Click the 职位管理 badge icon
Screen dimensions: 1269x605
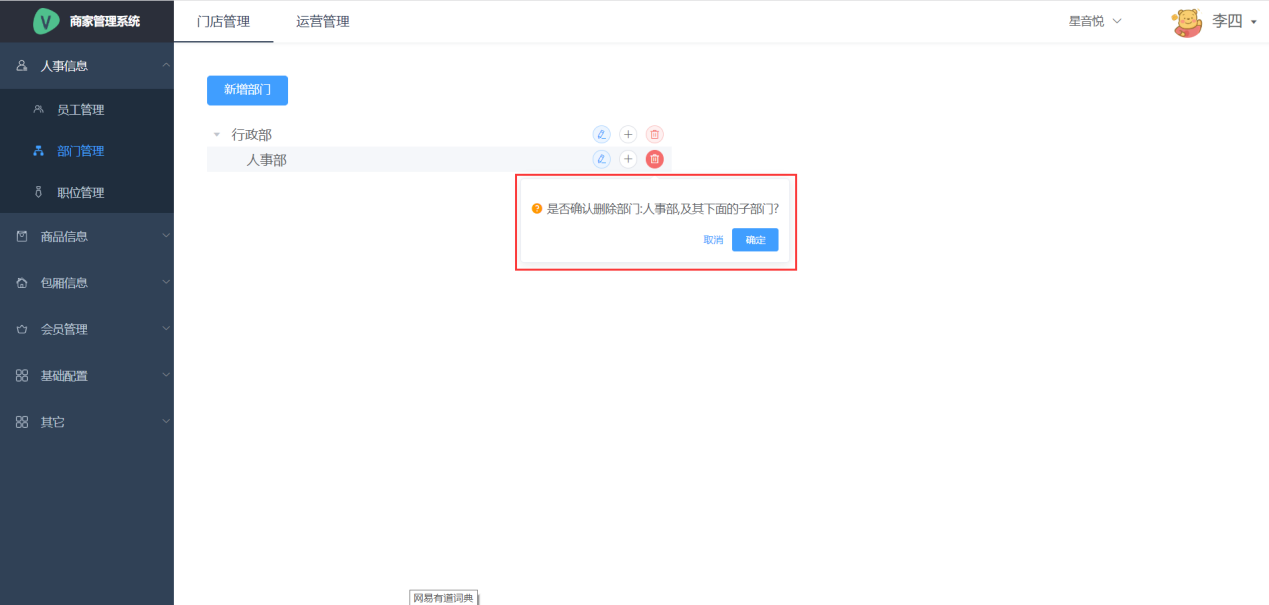click(x=38, y=192)
